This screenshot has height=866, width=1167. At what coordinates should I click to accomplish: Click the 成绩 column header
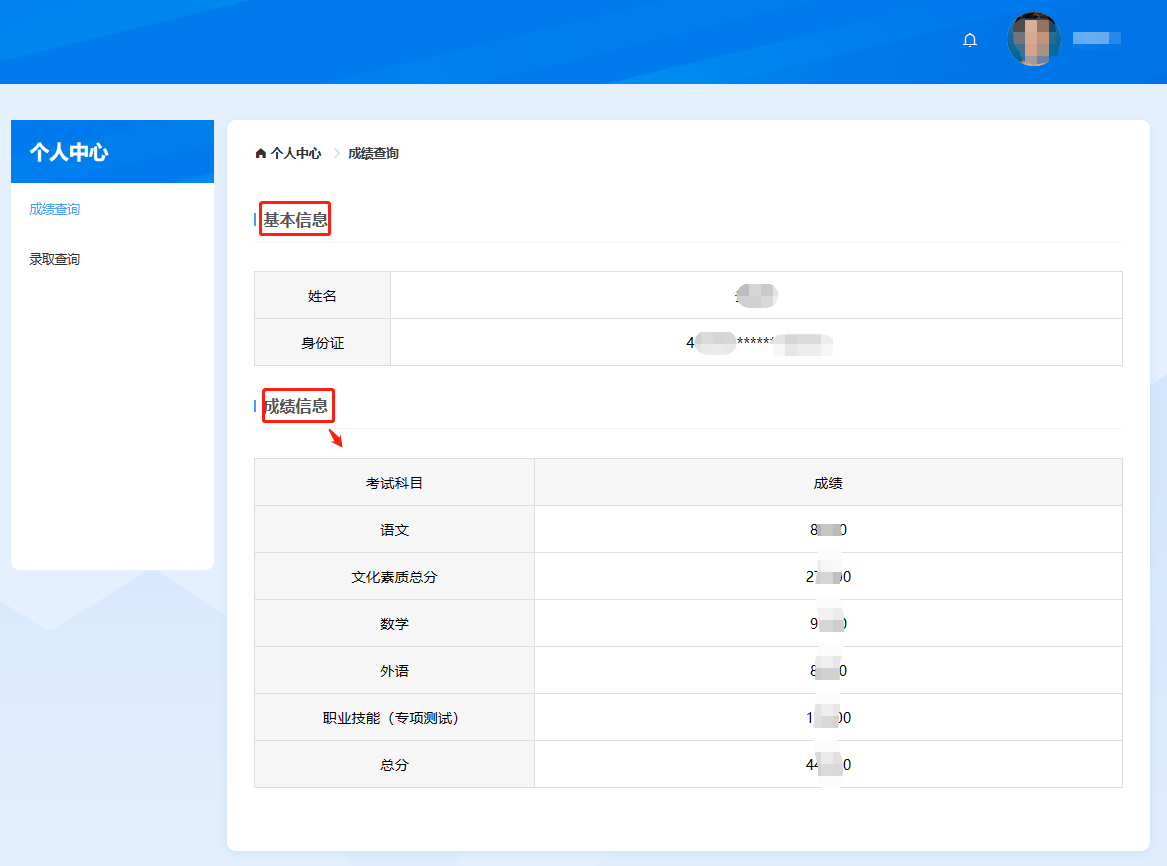827,483
